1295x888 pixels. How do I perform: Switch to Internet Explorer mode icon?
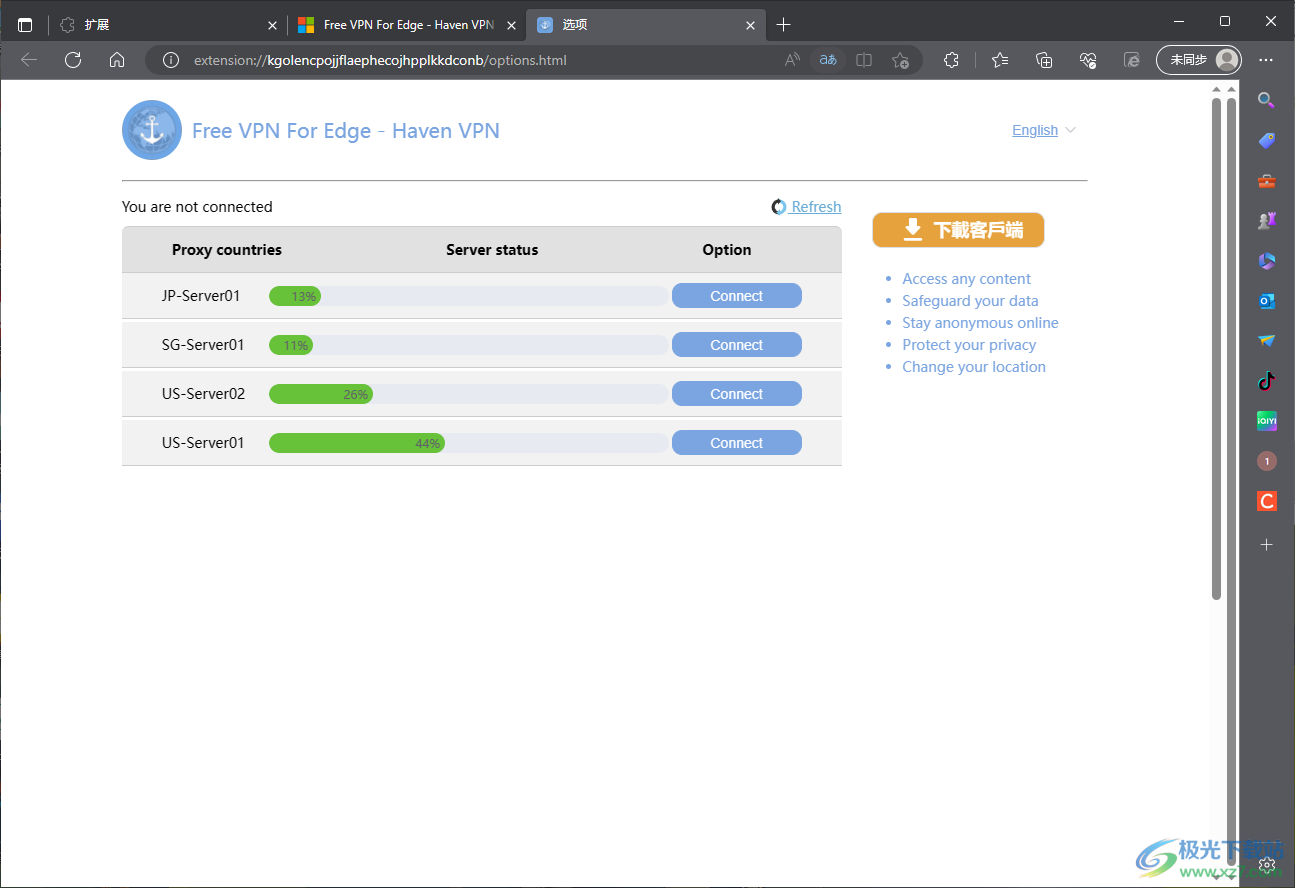coord(1132,60)
